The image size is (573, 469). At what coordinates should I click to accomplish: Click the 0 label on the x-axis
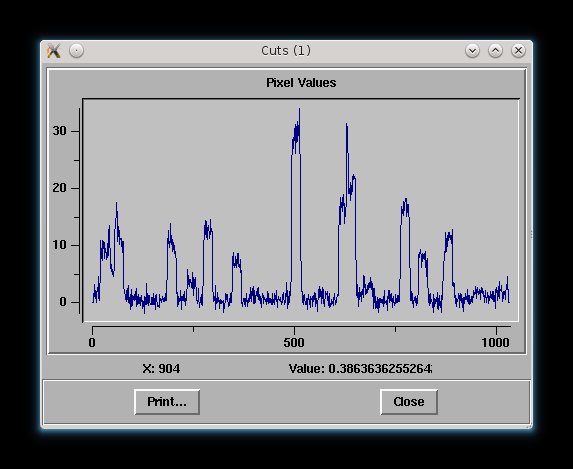(x=92, y=343)
